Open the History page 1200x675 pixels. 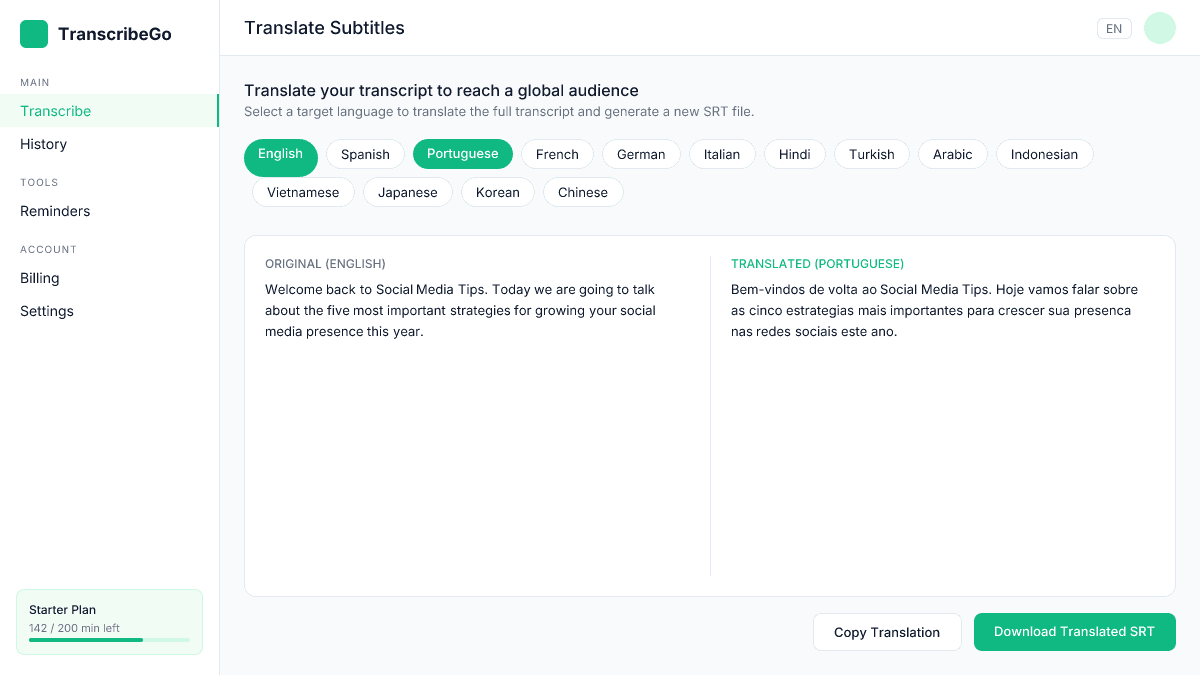pyautogui.click(x=43, y=144)
